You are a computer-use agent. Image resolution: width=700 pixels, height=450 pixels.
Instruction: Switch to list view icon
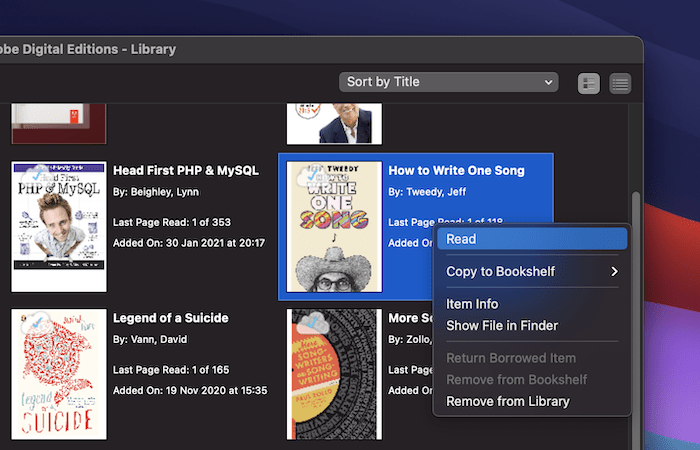(x=620, y=83)
